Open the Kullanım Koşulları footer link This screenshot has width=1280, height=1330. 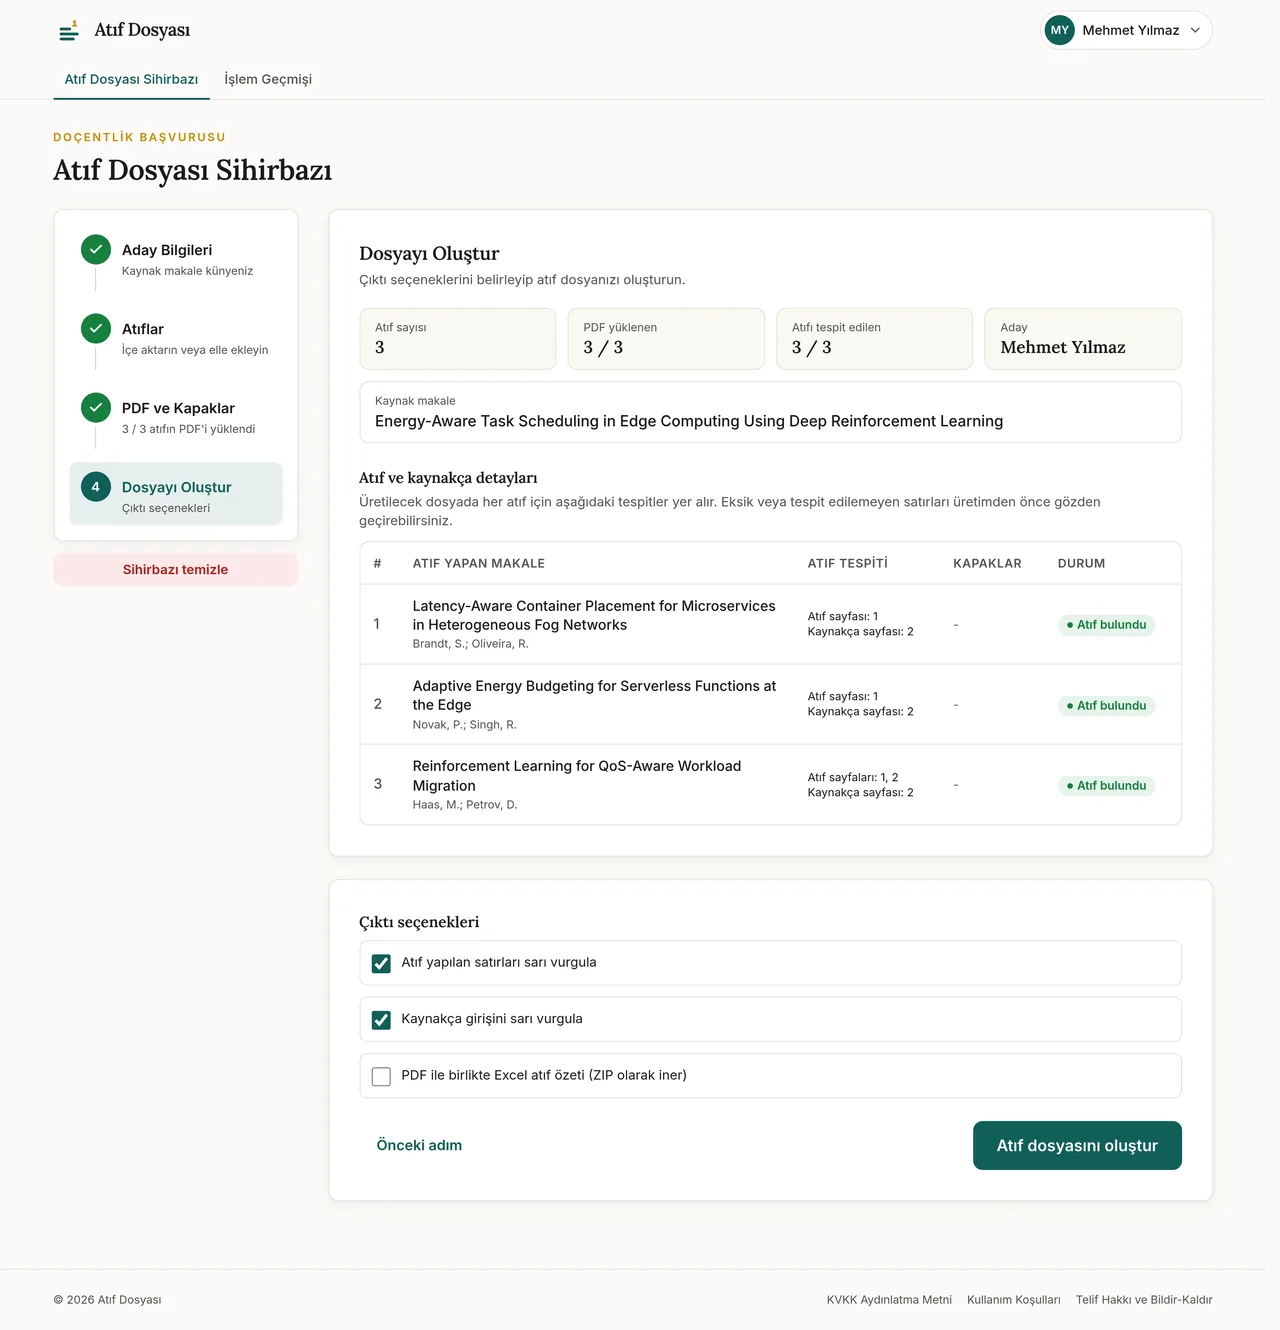pyautogui.click(x=1014, y=1300)
